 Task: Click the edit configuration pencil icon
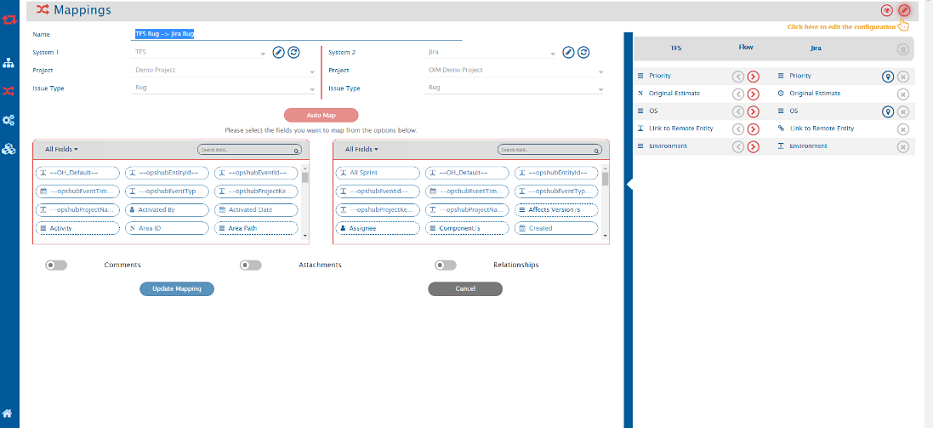(x=904, y=10)
